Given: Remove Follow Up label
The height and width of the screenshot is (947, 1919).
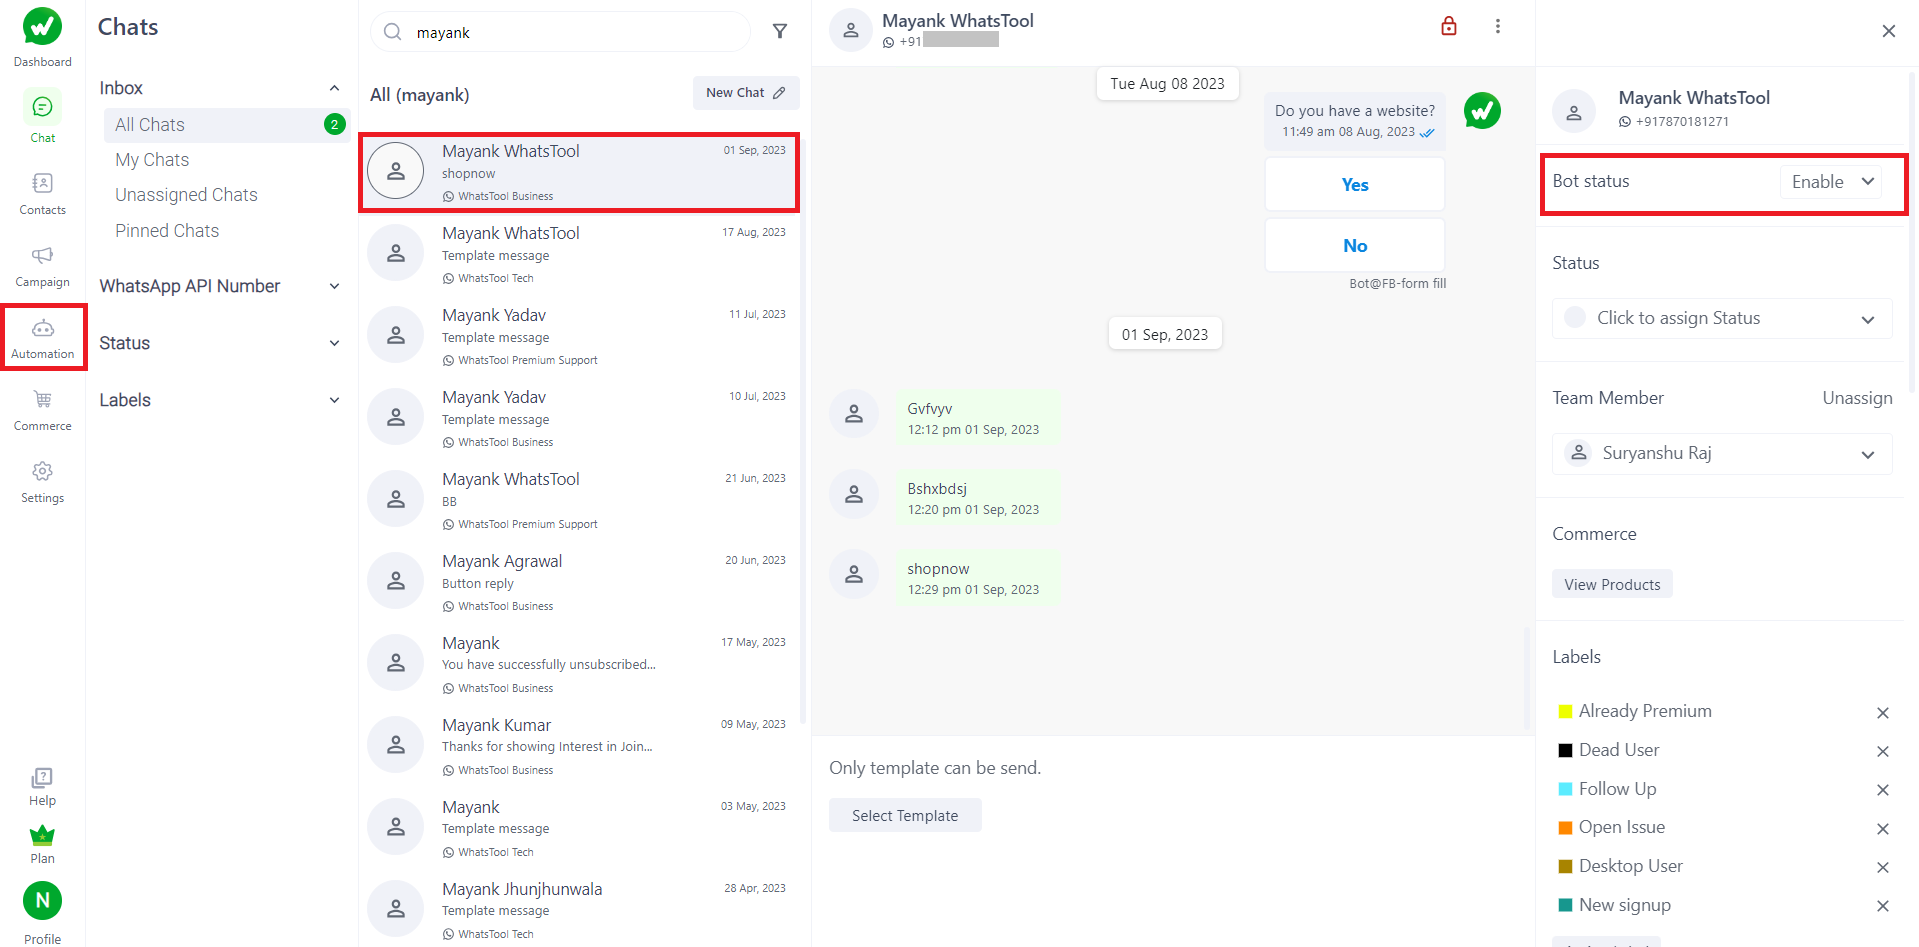Looking at the screenshot, I should [1882, 790].
